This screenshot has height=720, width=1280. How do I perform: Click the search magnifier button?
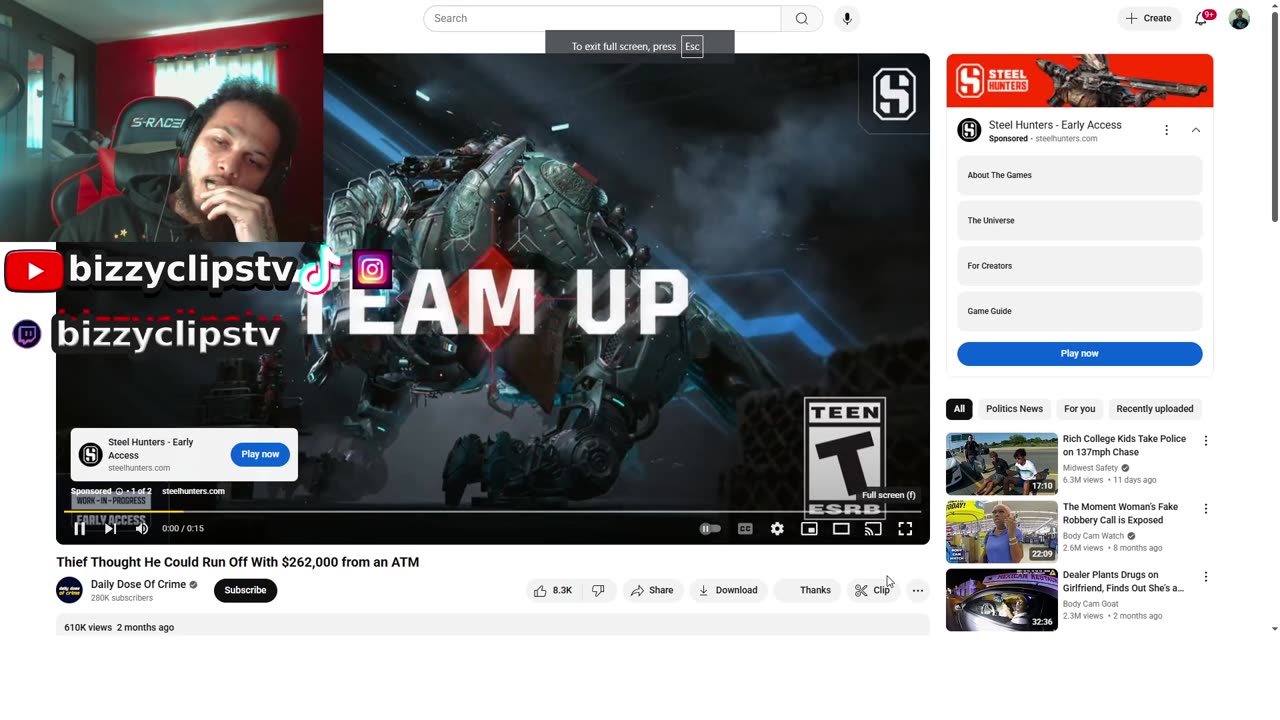[802, 18]
